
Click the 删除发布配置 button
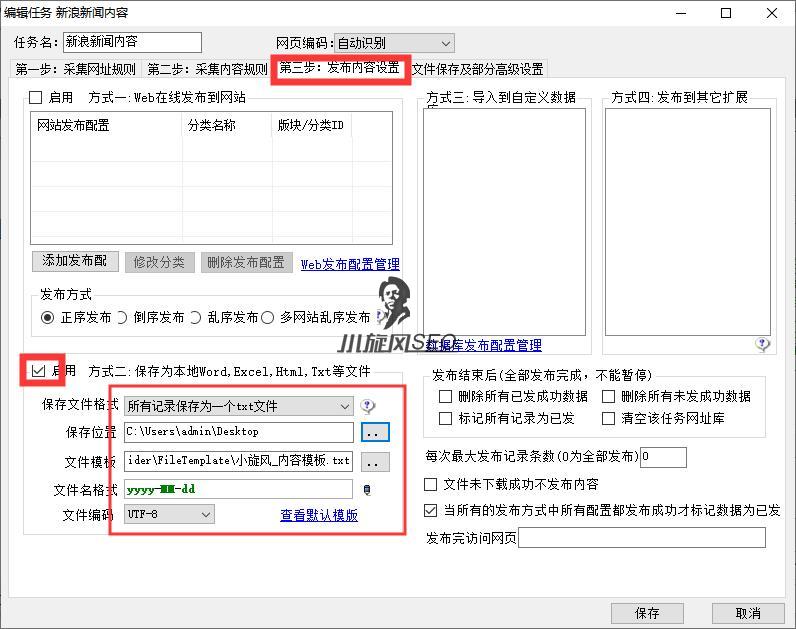click(246, 262)
